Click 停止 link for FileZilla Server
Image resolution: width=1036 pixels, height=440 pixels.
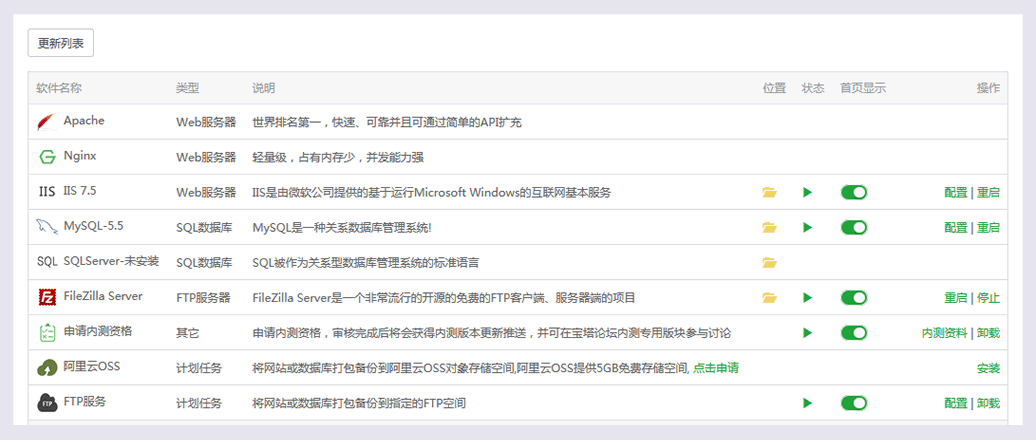coord(988,297)
